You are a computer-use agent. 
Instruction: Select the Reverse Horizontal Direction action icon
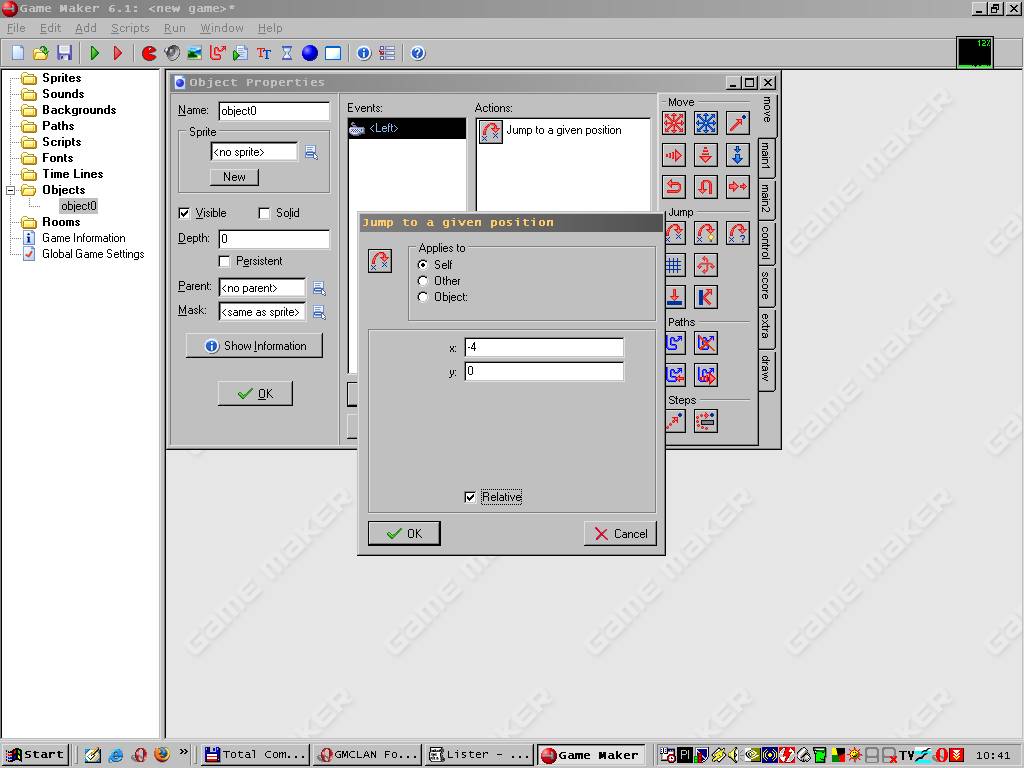[x=675, y=186]
